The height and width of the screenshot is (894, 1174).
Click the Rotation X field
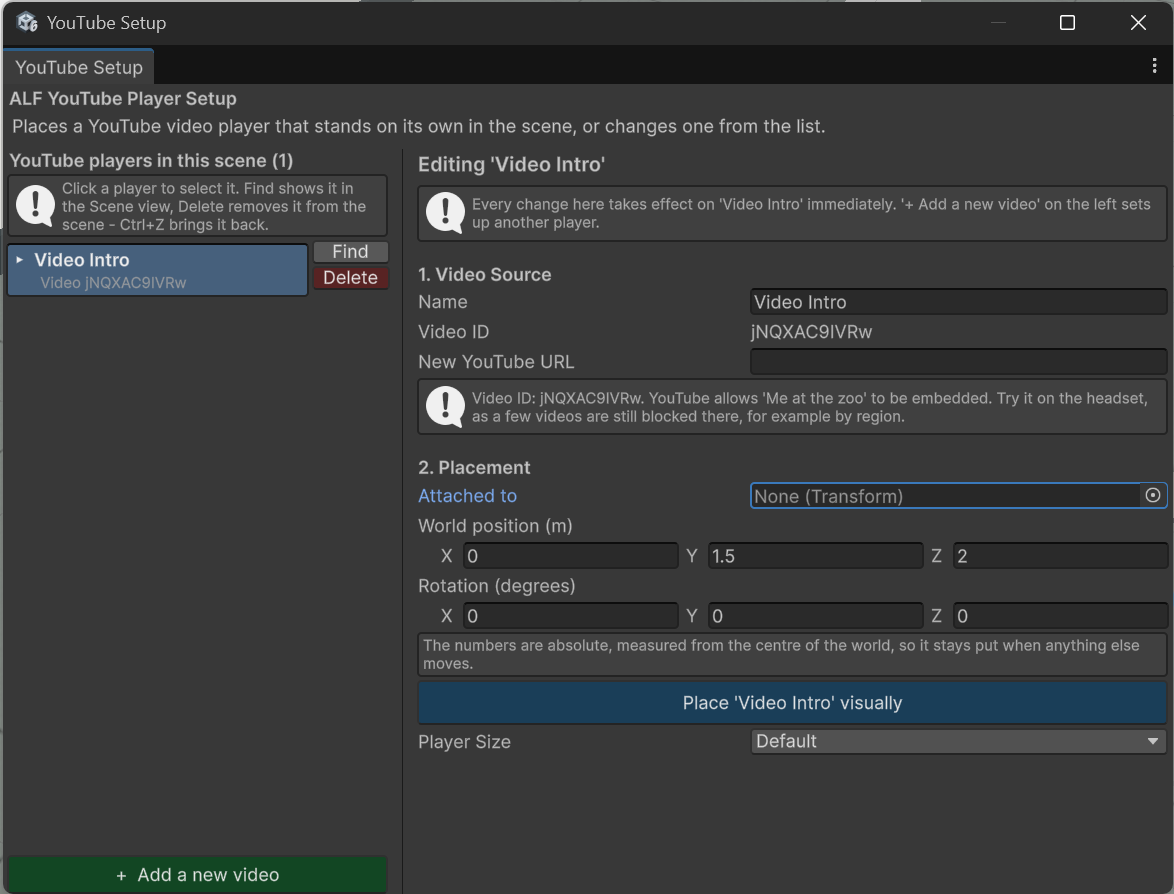click(x=571, y=615)
